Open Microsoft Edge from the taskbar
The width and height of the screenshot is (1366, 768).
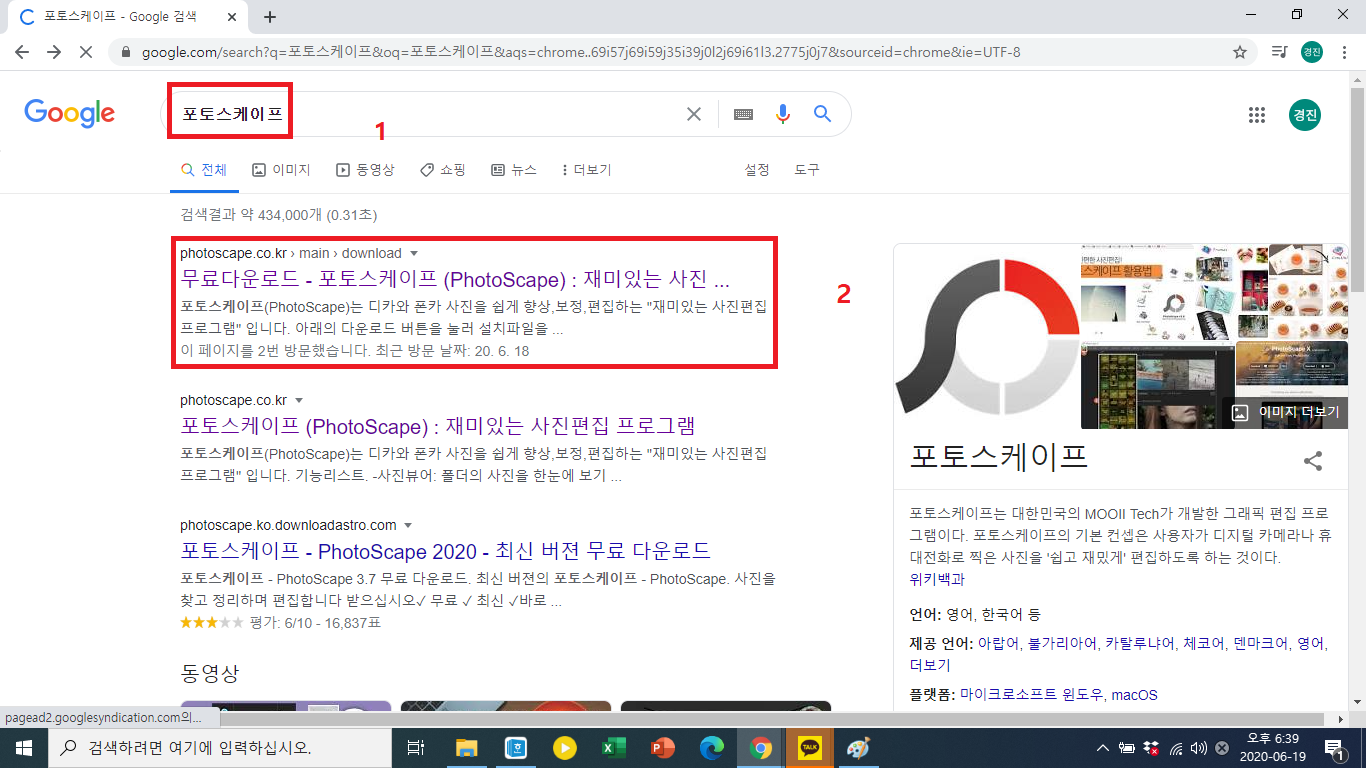tap(711, 747)
